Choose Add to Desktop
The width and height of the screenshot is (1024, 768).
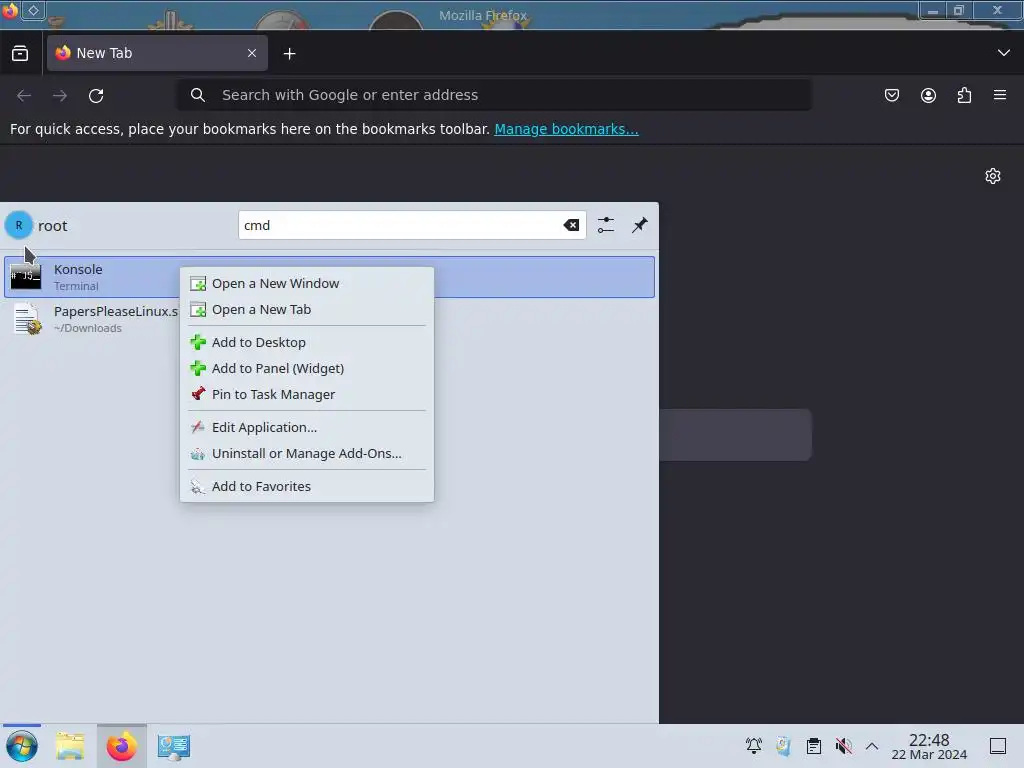[307, 342]
